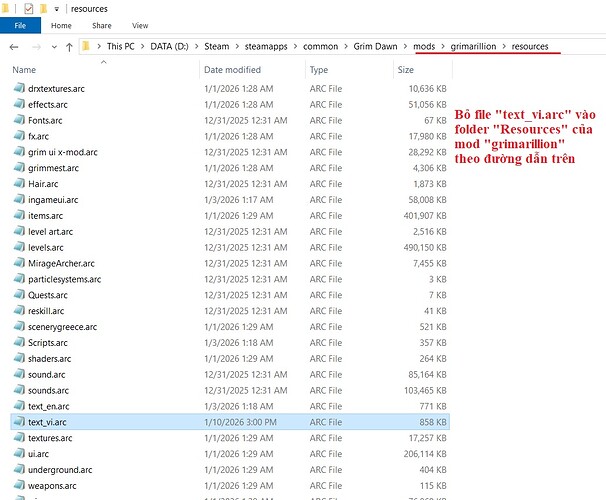Click the Up one level arrow
Viewport: 606px width, 500px height.
tap(68, 47)
